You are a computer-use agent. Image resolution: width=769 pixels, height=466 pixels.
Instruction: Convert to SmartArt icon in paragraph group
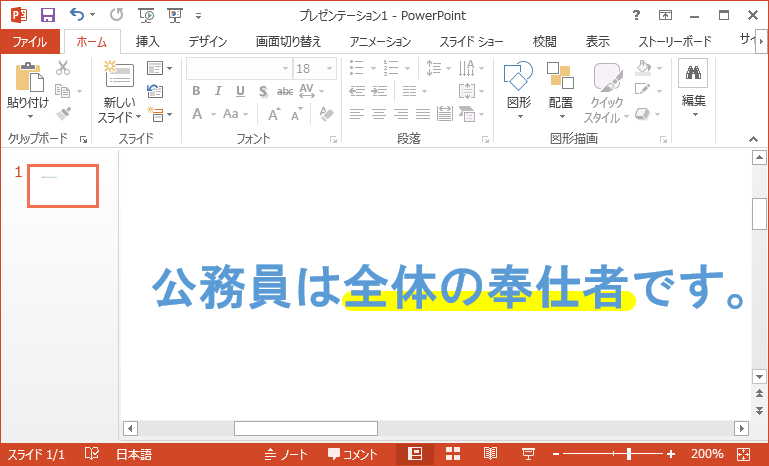[467, 114]
